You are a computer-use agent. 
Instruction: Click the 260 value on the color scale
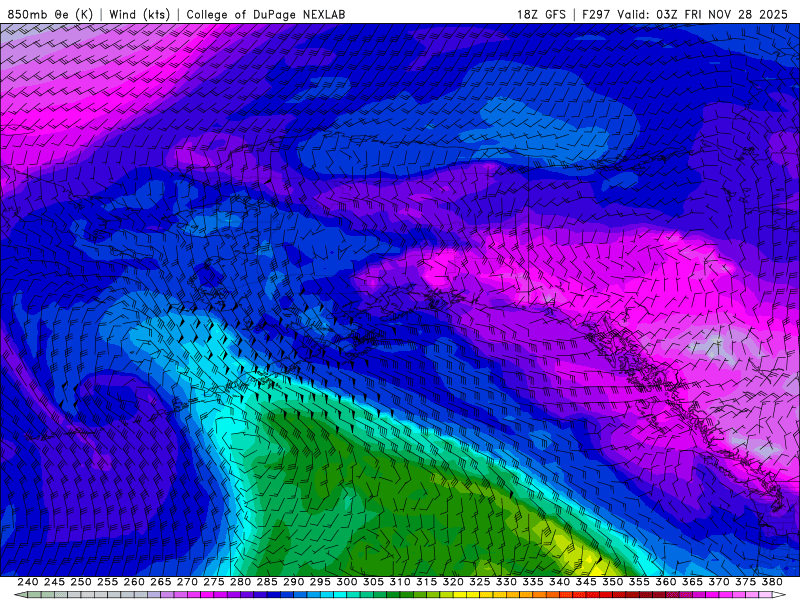point(134,582)
